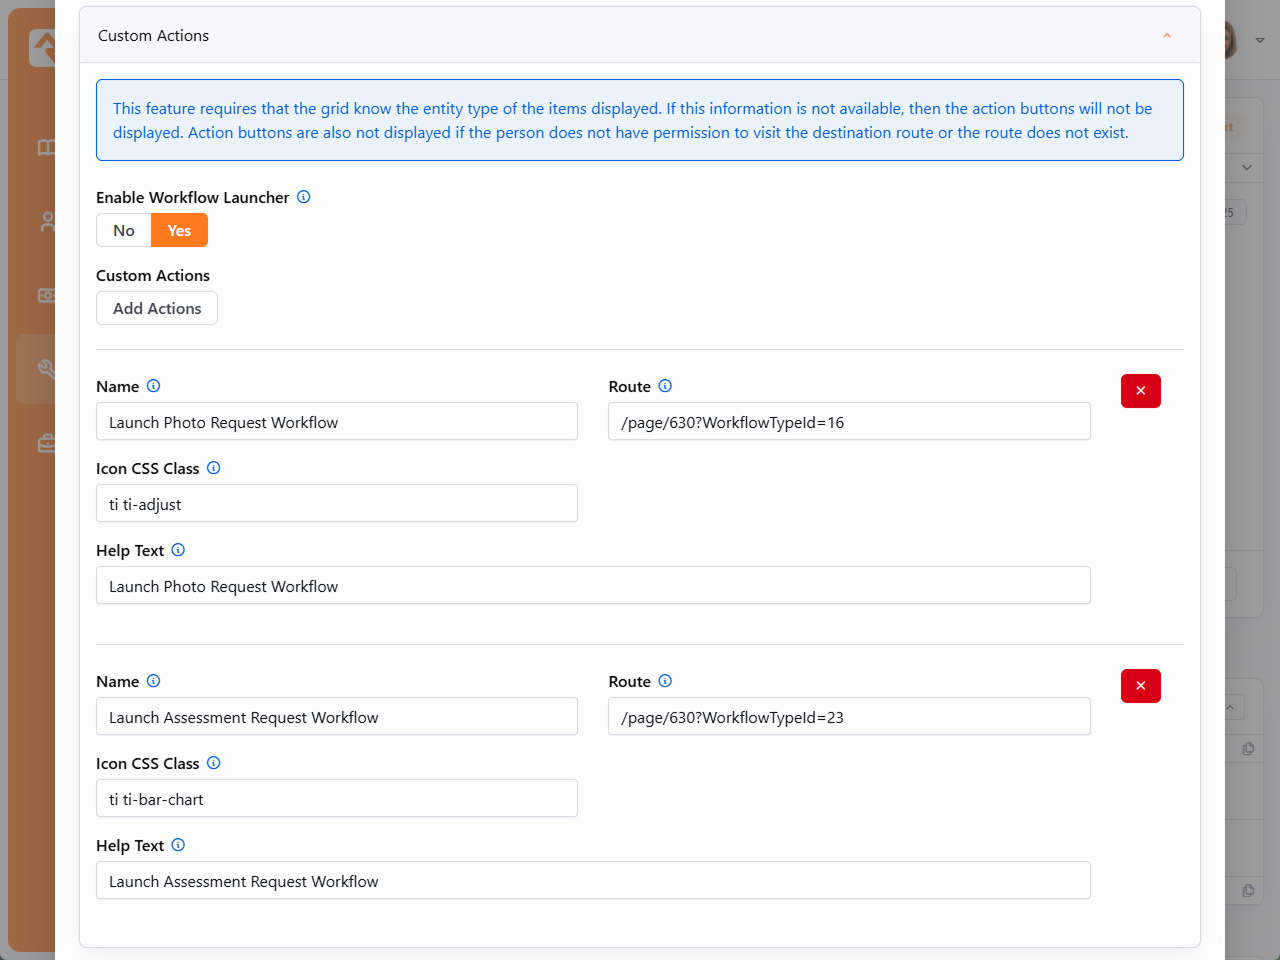Focus the ti ti-adjust icon class field
The width and height of the screenshot is (1280, 960).
point(336,504)
